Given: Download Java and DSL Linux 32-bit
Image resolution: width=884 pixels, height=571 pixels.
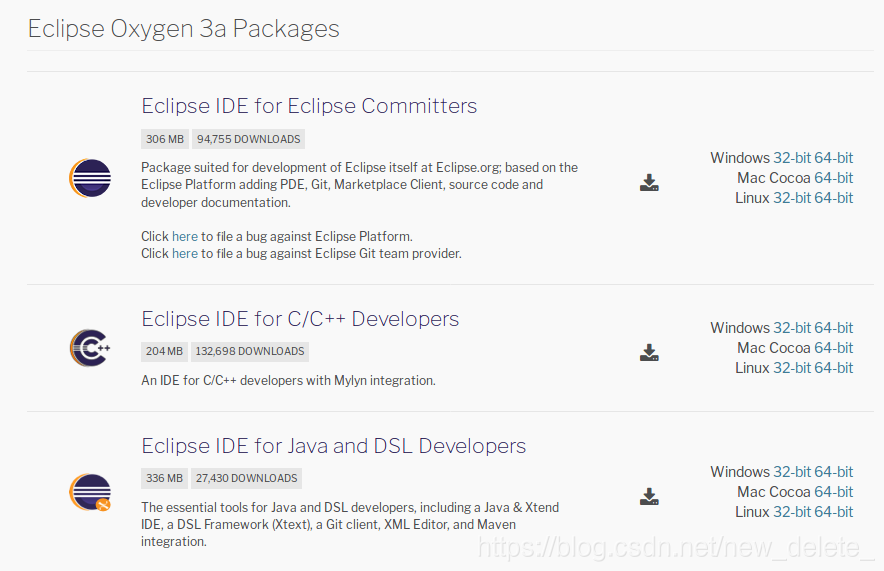Looking at the screenshot, I should point(792,512).
